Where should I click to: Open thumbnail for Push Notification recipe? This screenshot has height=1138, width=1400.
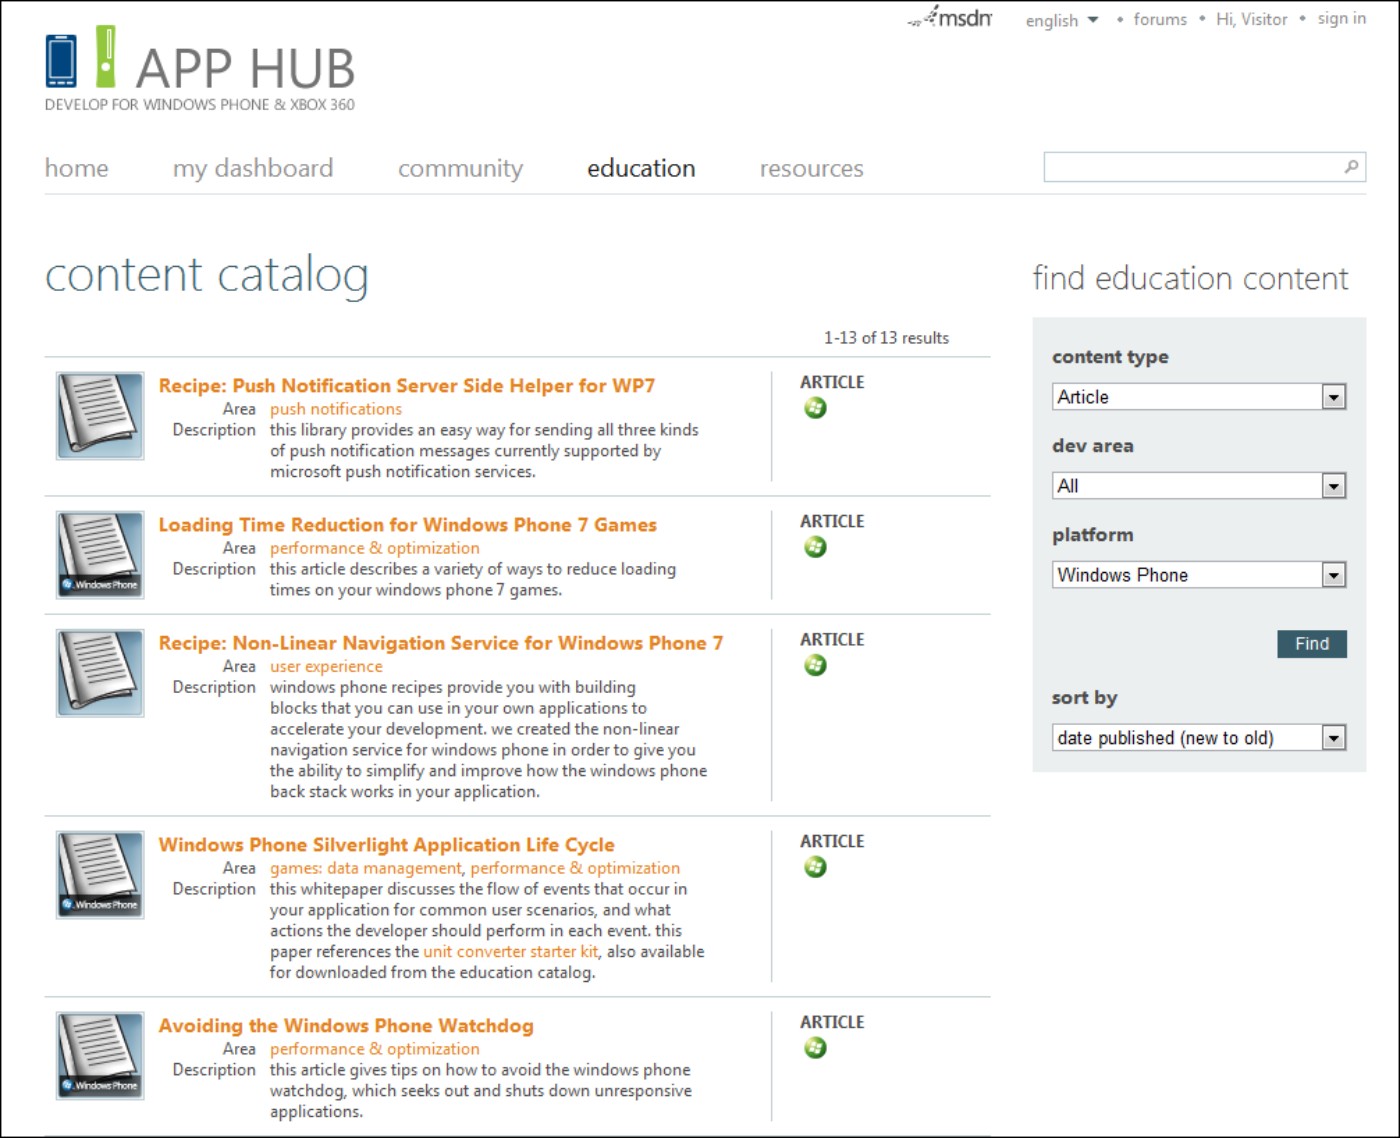(x=100, y=416)
